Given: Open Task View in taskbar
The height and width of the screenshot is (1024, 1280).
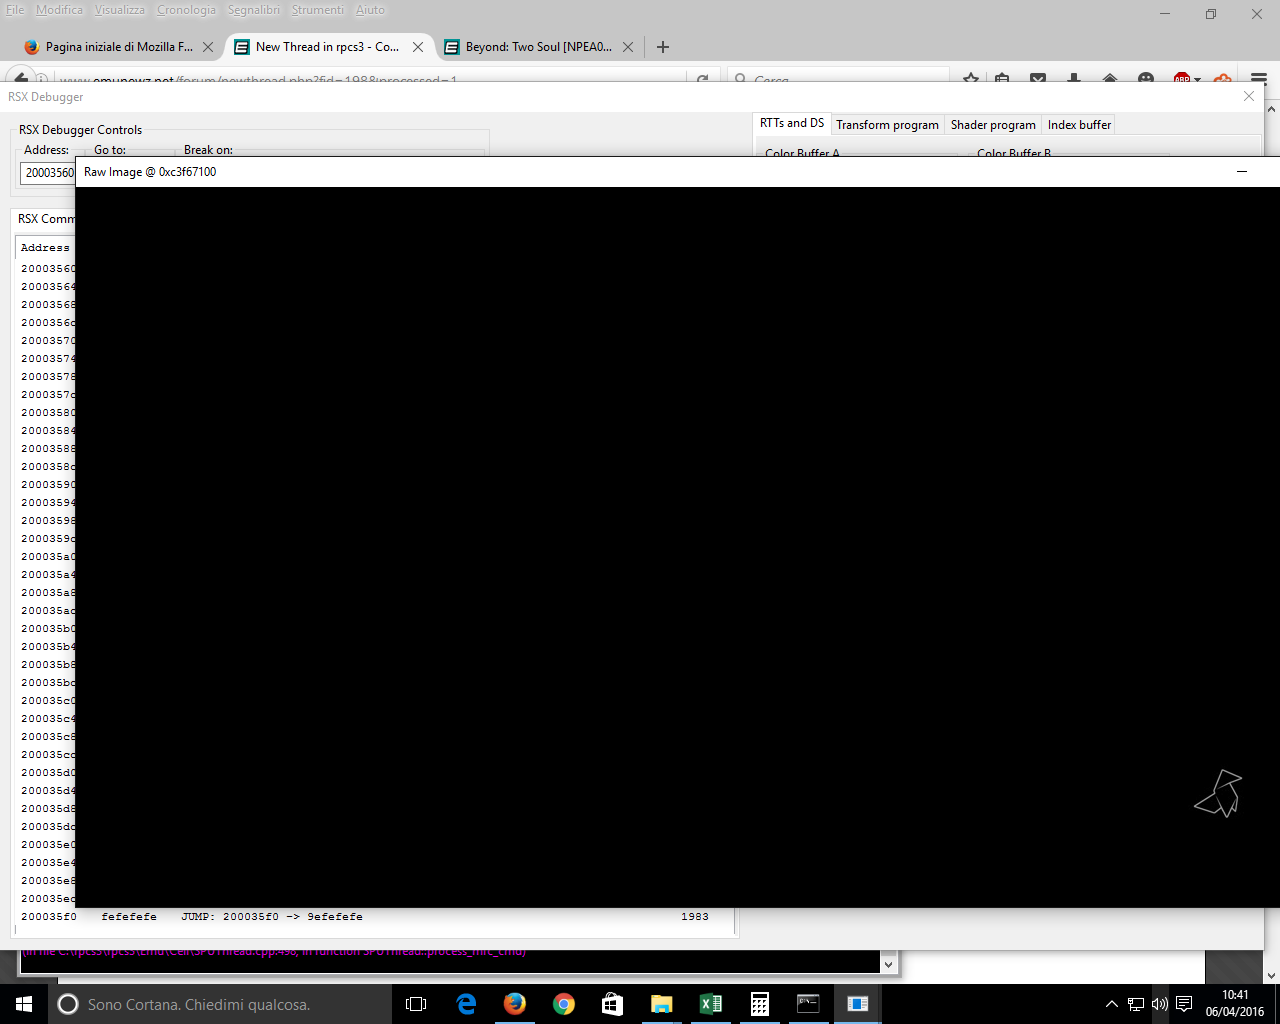Looking at the screenshot, I should tap(416, 1004).
